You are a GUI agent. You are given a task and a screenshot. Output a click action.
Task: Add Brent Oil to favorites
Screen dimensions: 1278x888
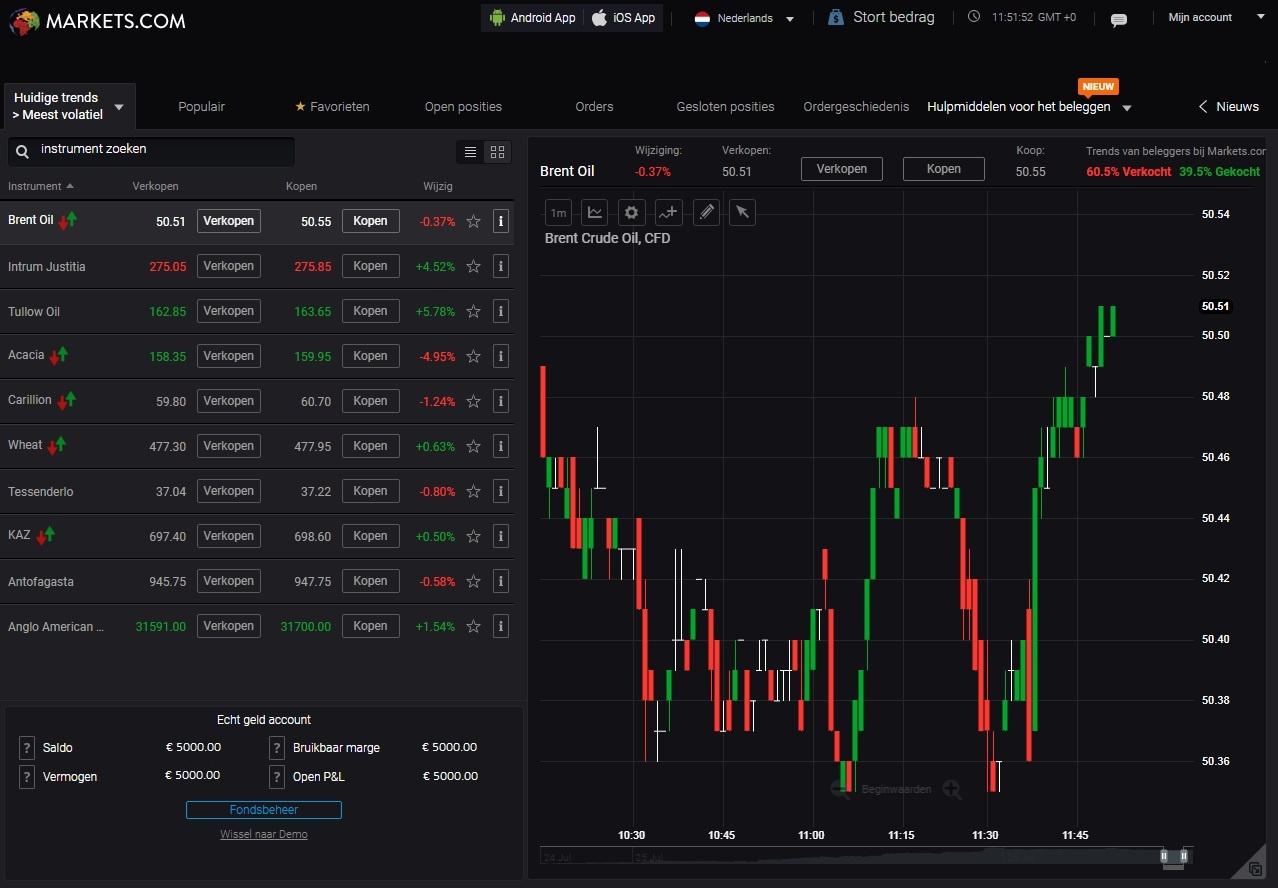click(x=474, y=221)
